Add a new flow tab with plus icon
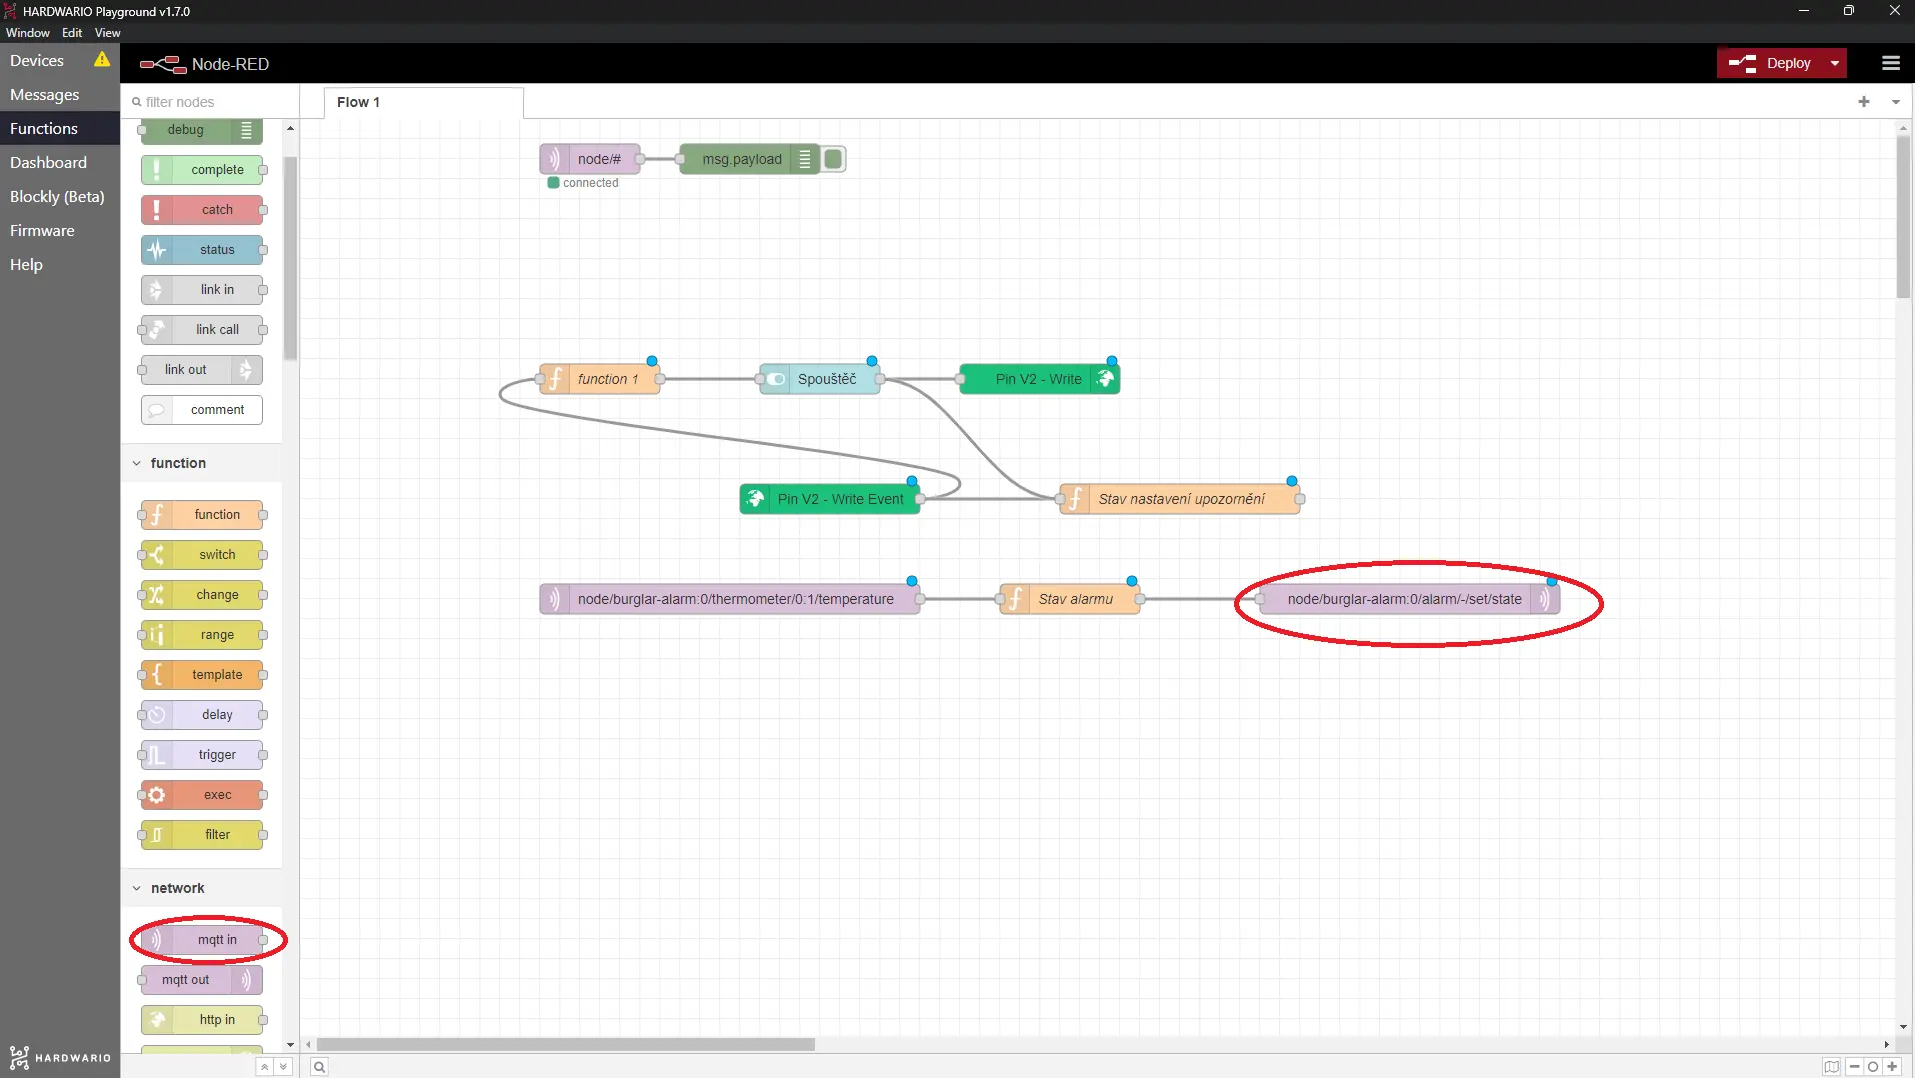 pos(1864,101)
